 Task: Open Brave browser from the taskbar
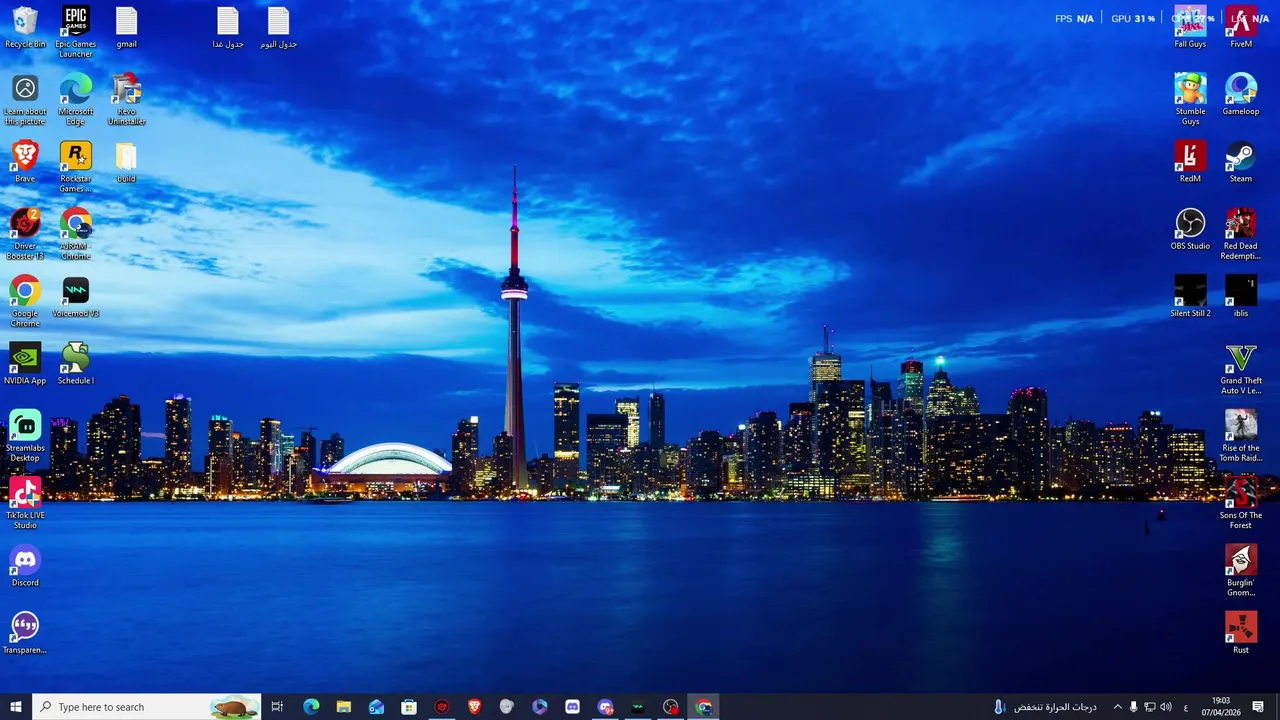pyautogui.click(x=474, y=707)
